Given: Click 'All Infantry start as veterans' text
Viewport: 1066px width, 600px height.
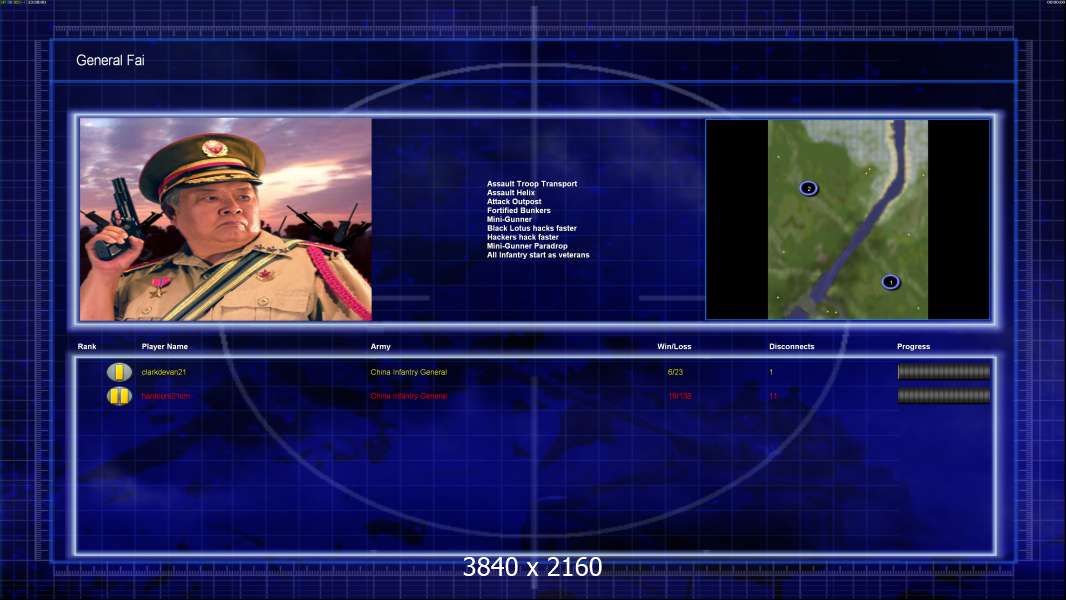Looking at the screenshot, I should pyautogui.click(x=538, y=255).
